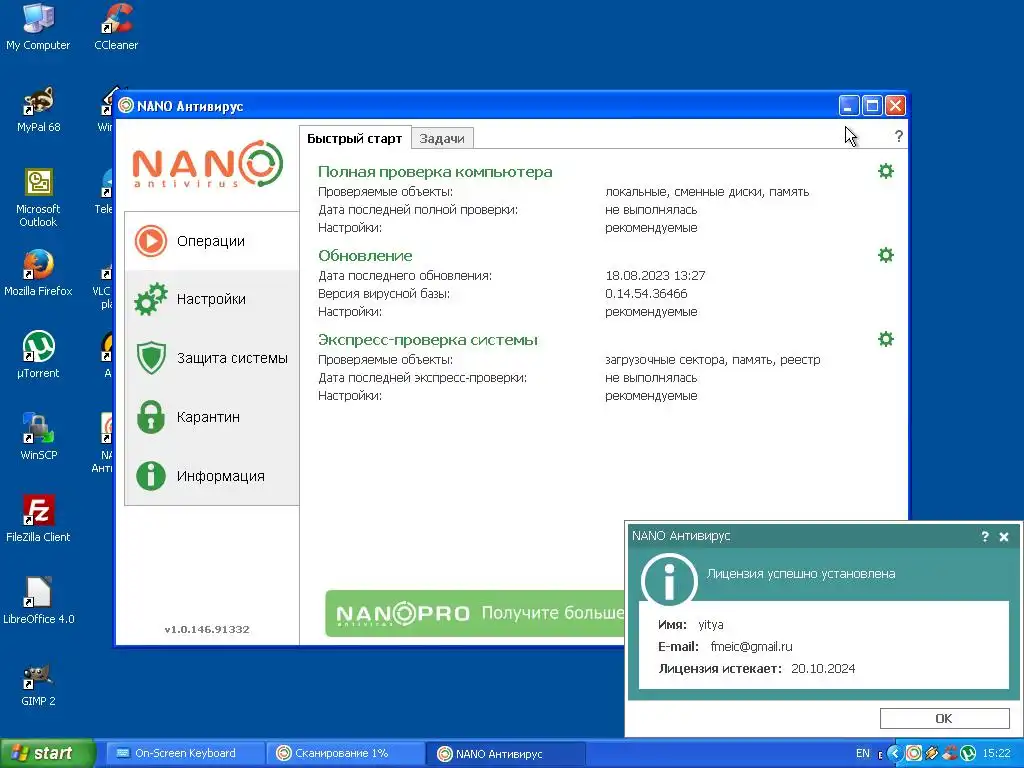The height and width of the screenshot is (768, 1024).
Task: Click the virus database version 0.14.54.36466
Action: pyautogui.click(x=646, y=293)
